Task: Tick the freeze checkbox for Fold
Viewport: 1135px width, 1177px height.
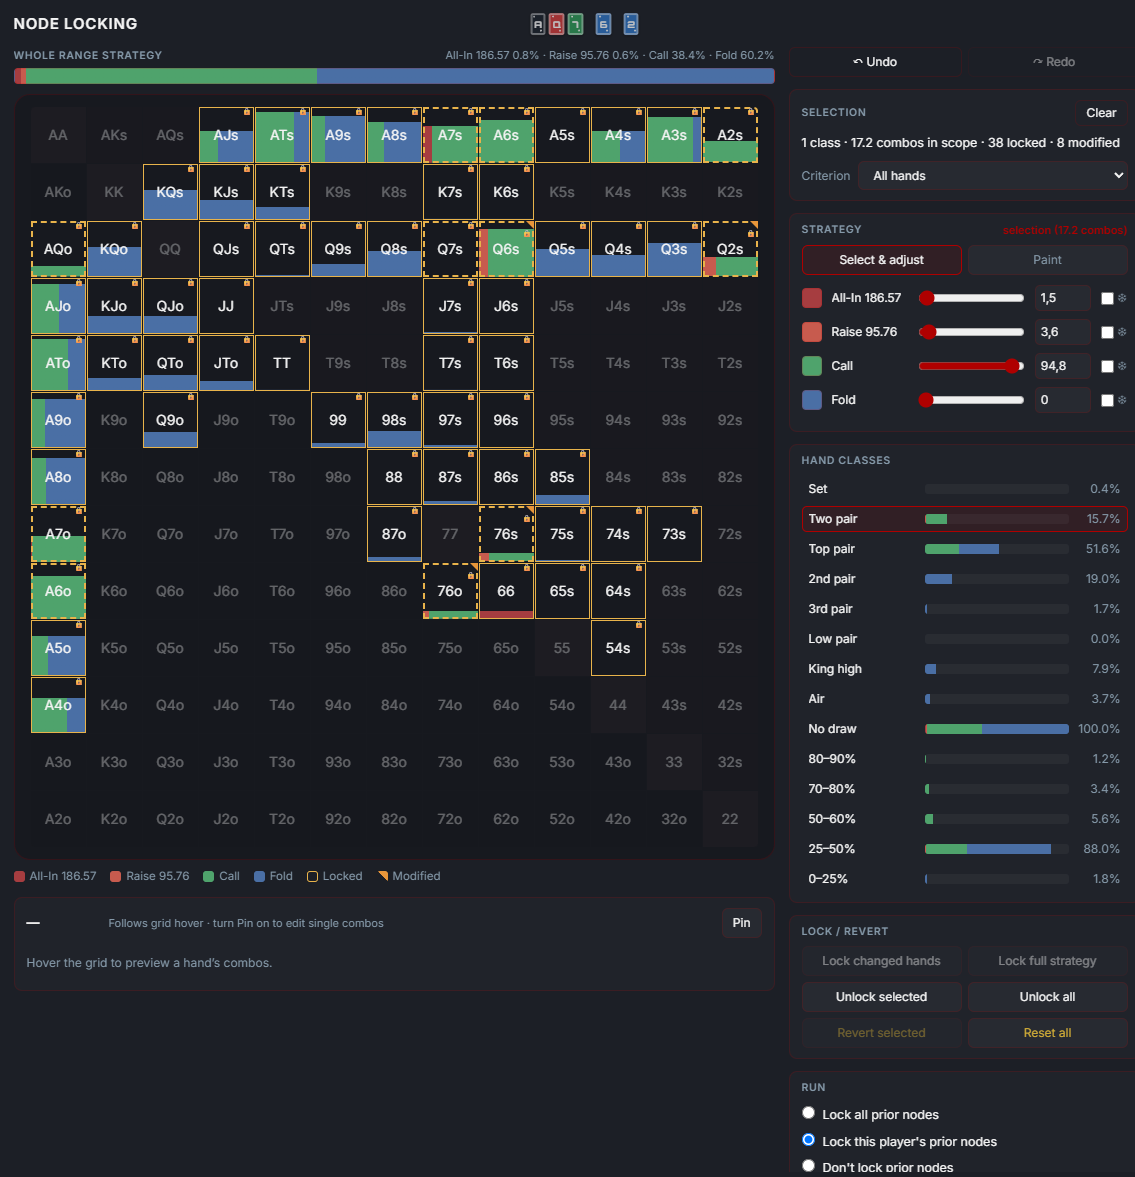Action: coord(1107,400)
